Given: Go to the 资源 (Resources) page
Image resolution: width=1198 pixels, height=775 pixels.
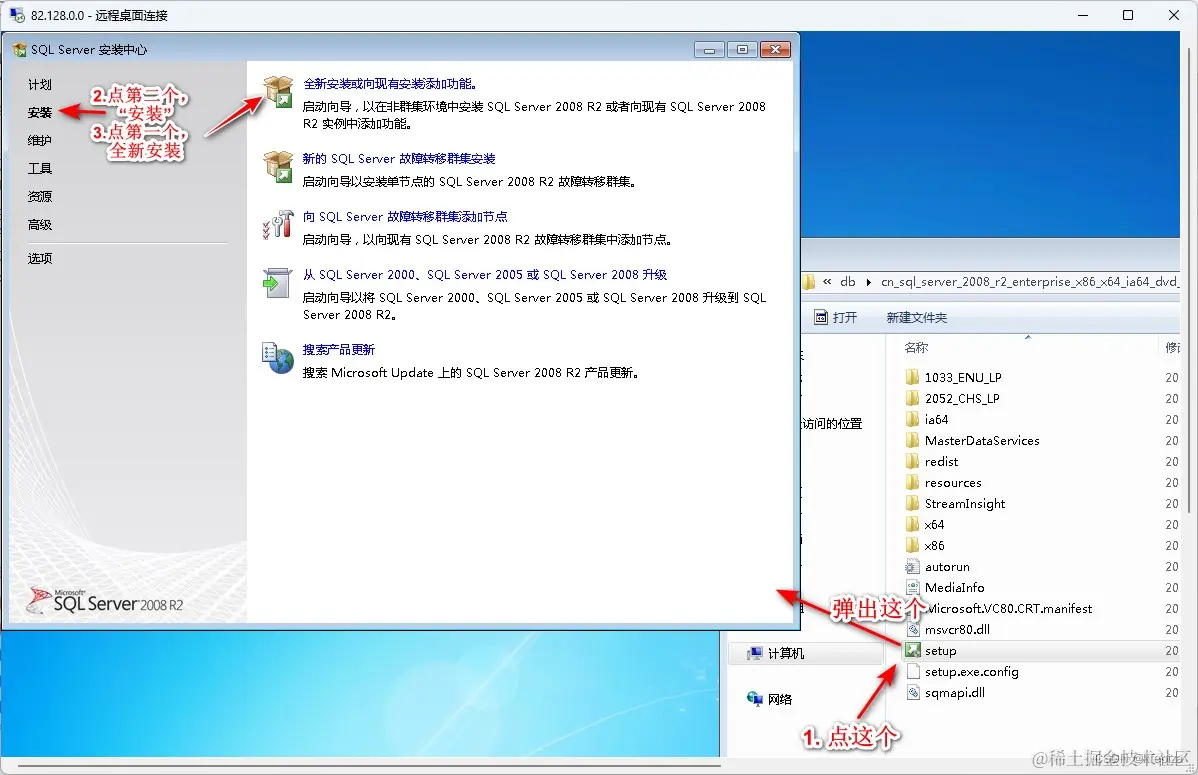Looking at the screenshot, I should click(x=40, y=196).
